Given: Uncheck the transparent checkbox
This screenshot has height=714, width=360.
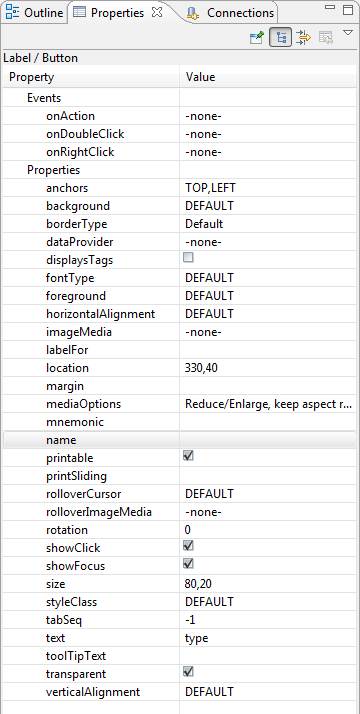Looking at the screenshot, I should [x=188, y=671].
